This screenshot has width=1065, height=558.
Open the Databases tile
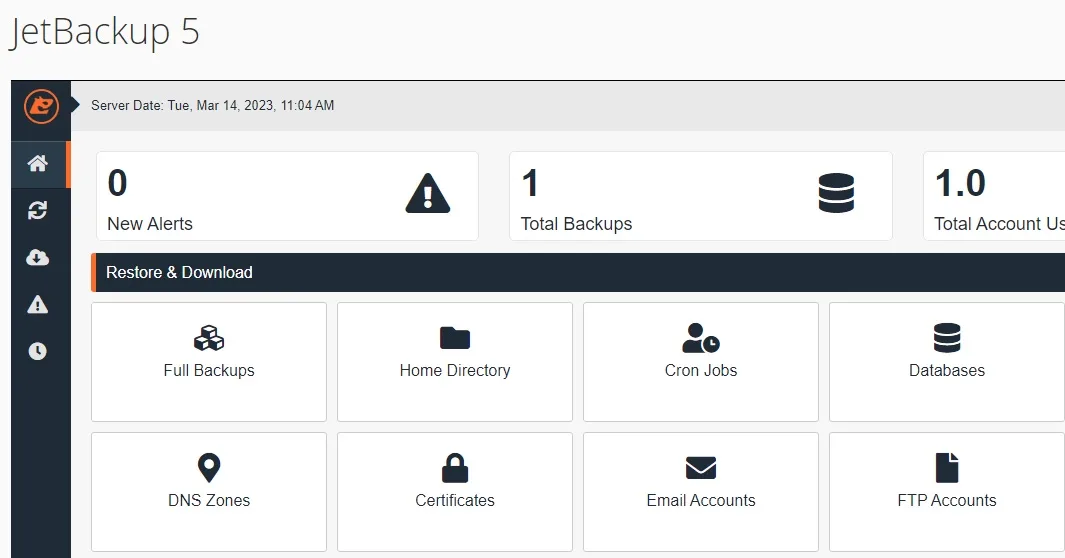point(946,361)
